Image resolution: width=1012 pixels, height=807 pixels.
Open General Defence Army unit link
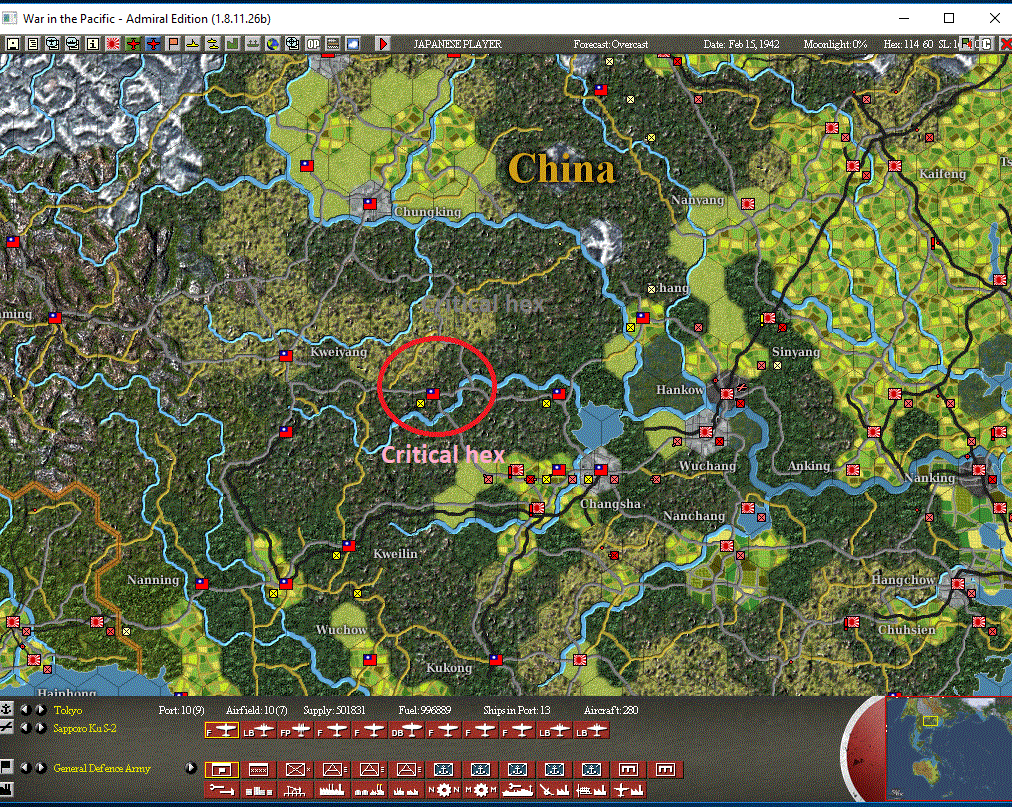tap(102, 768)
